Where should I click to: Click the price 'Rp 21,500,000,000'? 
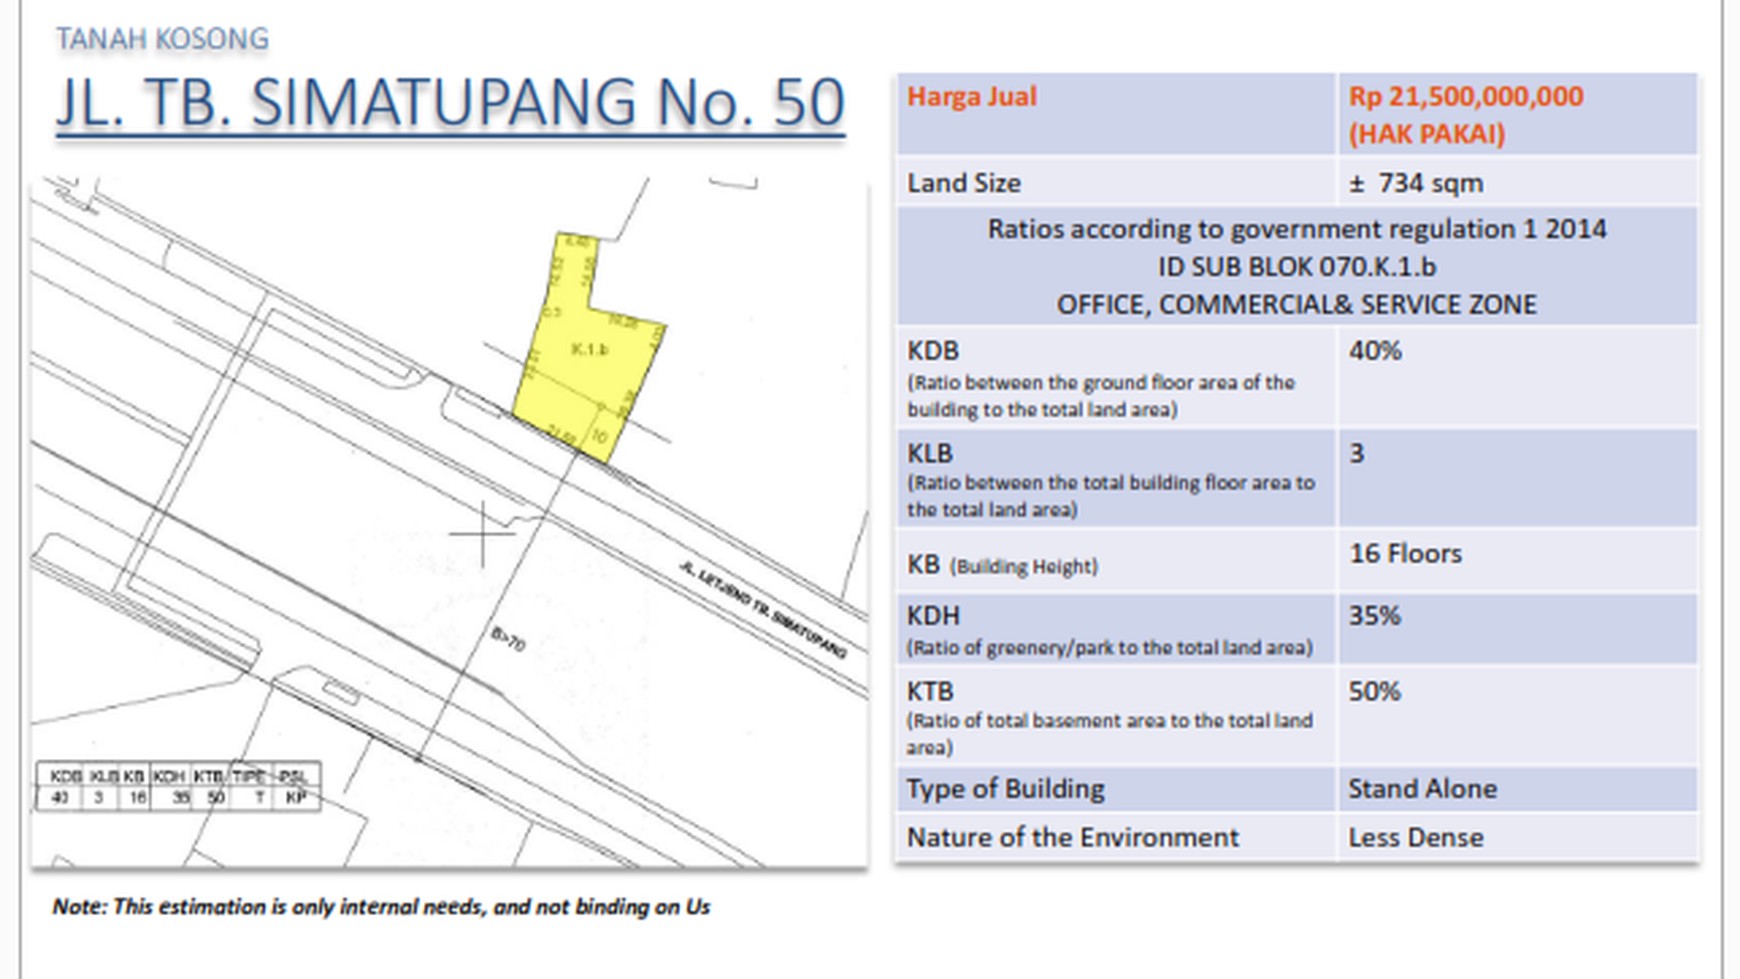pos(1466,97)
